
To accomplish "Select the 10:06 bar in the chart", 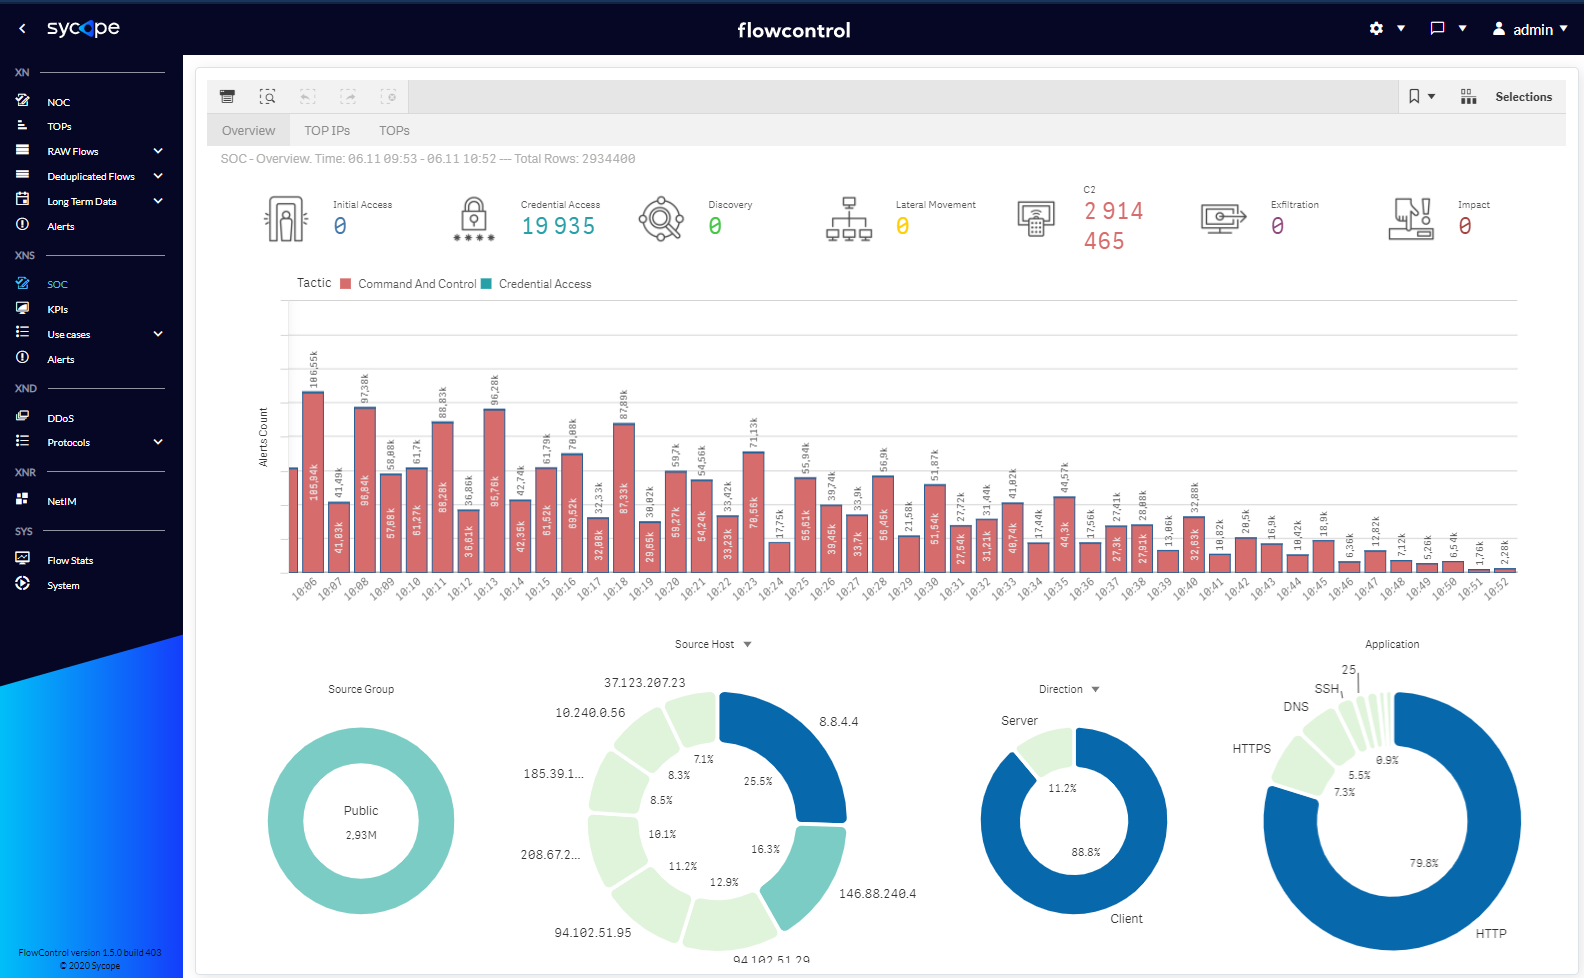I will 313,482.
